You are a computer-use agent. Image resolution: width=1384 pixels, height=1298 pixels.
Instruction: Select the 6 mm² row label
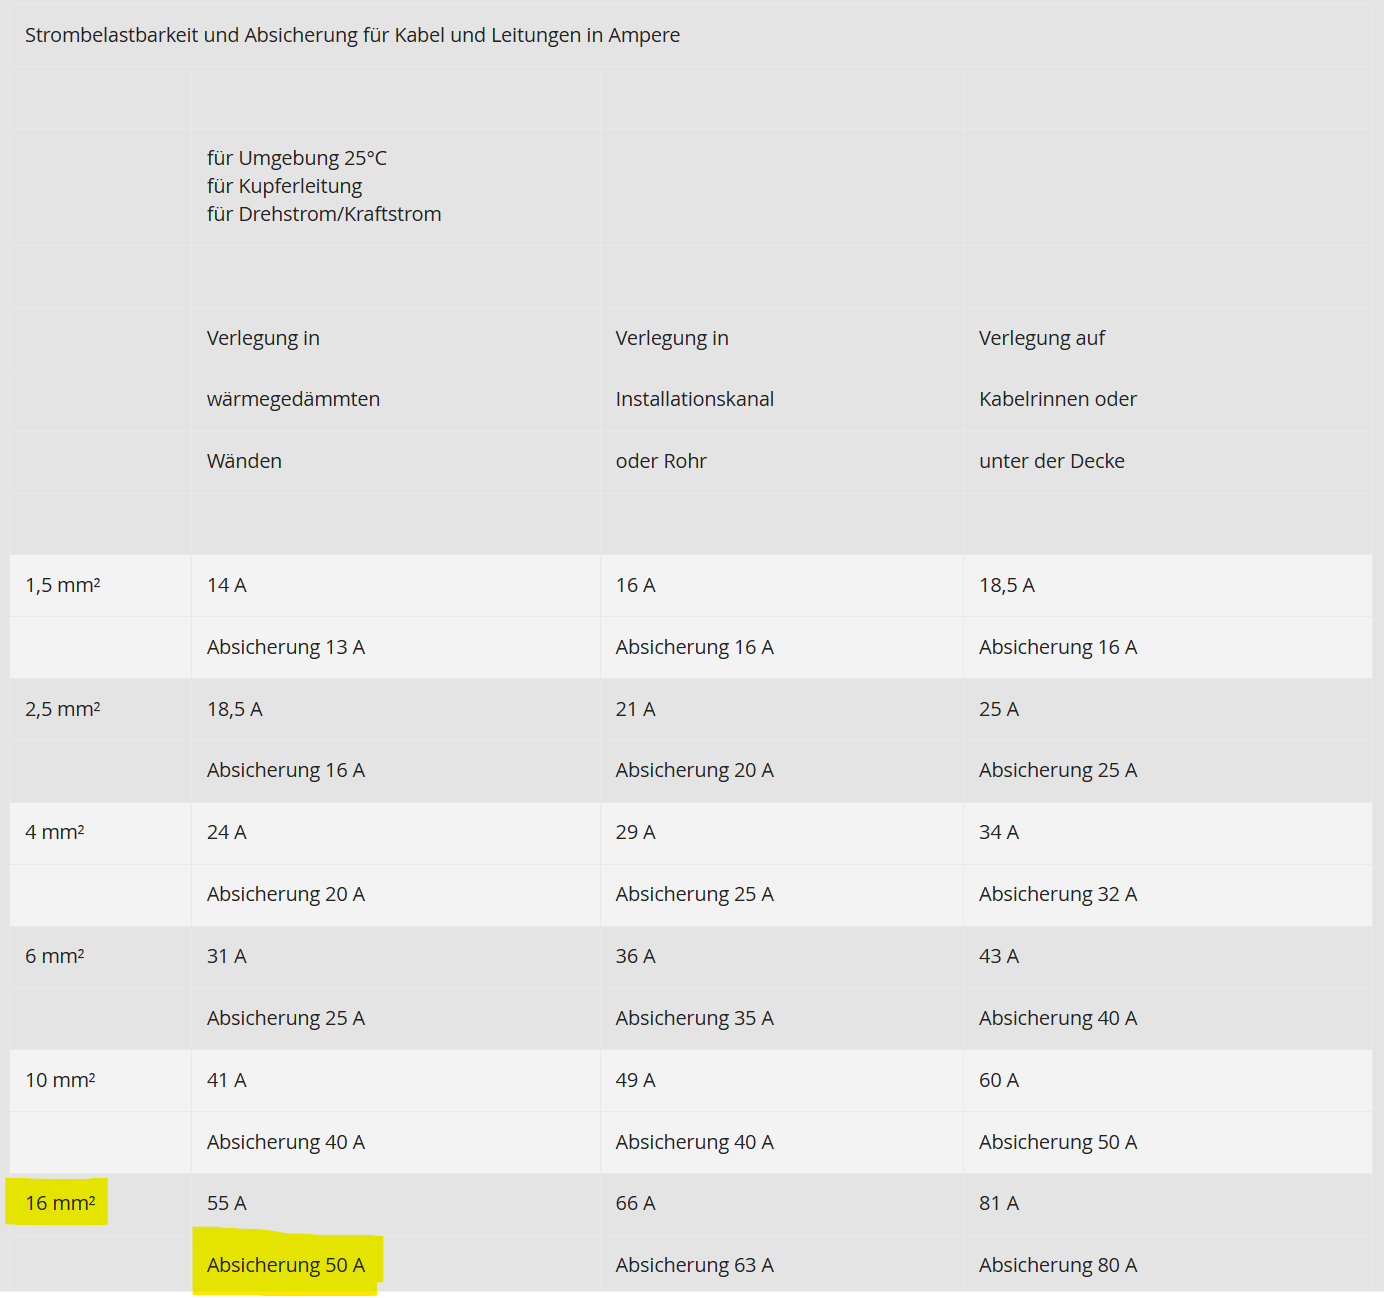54,956
